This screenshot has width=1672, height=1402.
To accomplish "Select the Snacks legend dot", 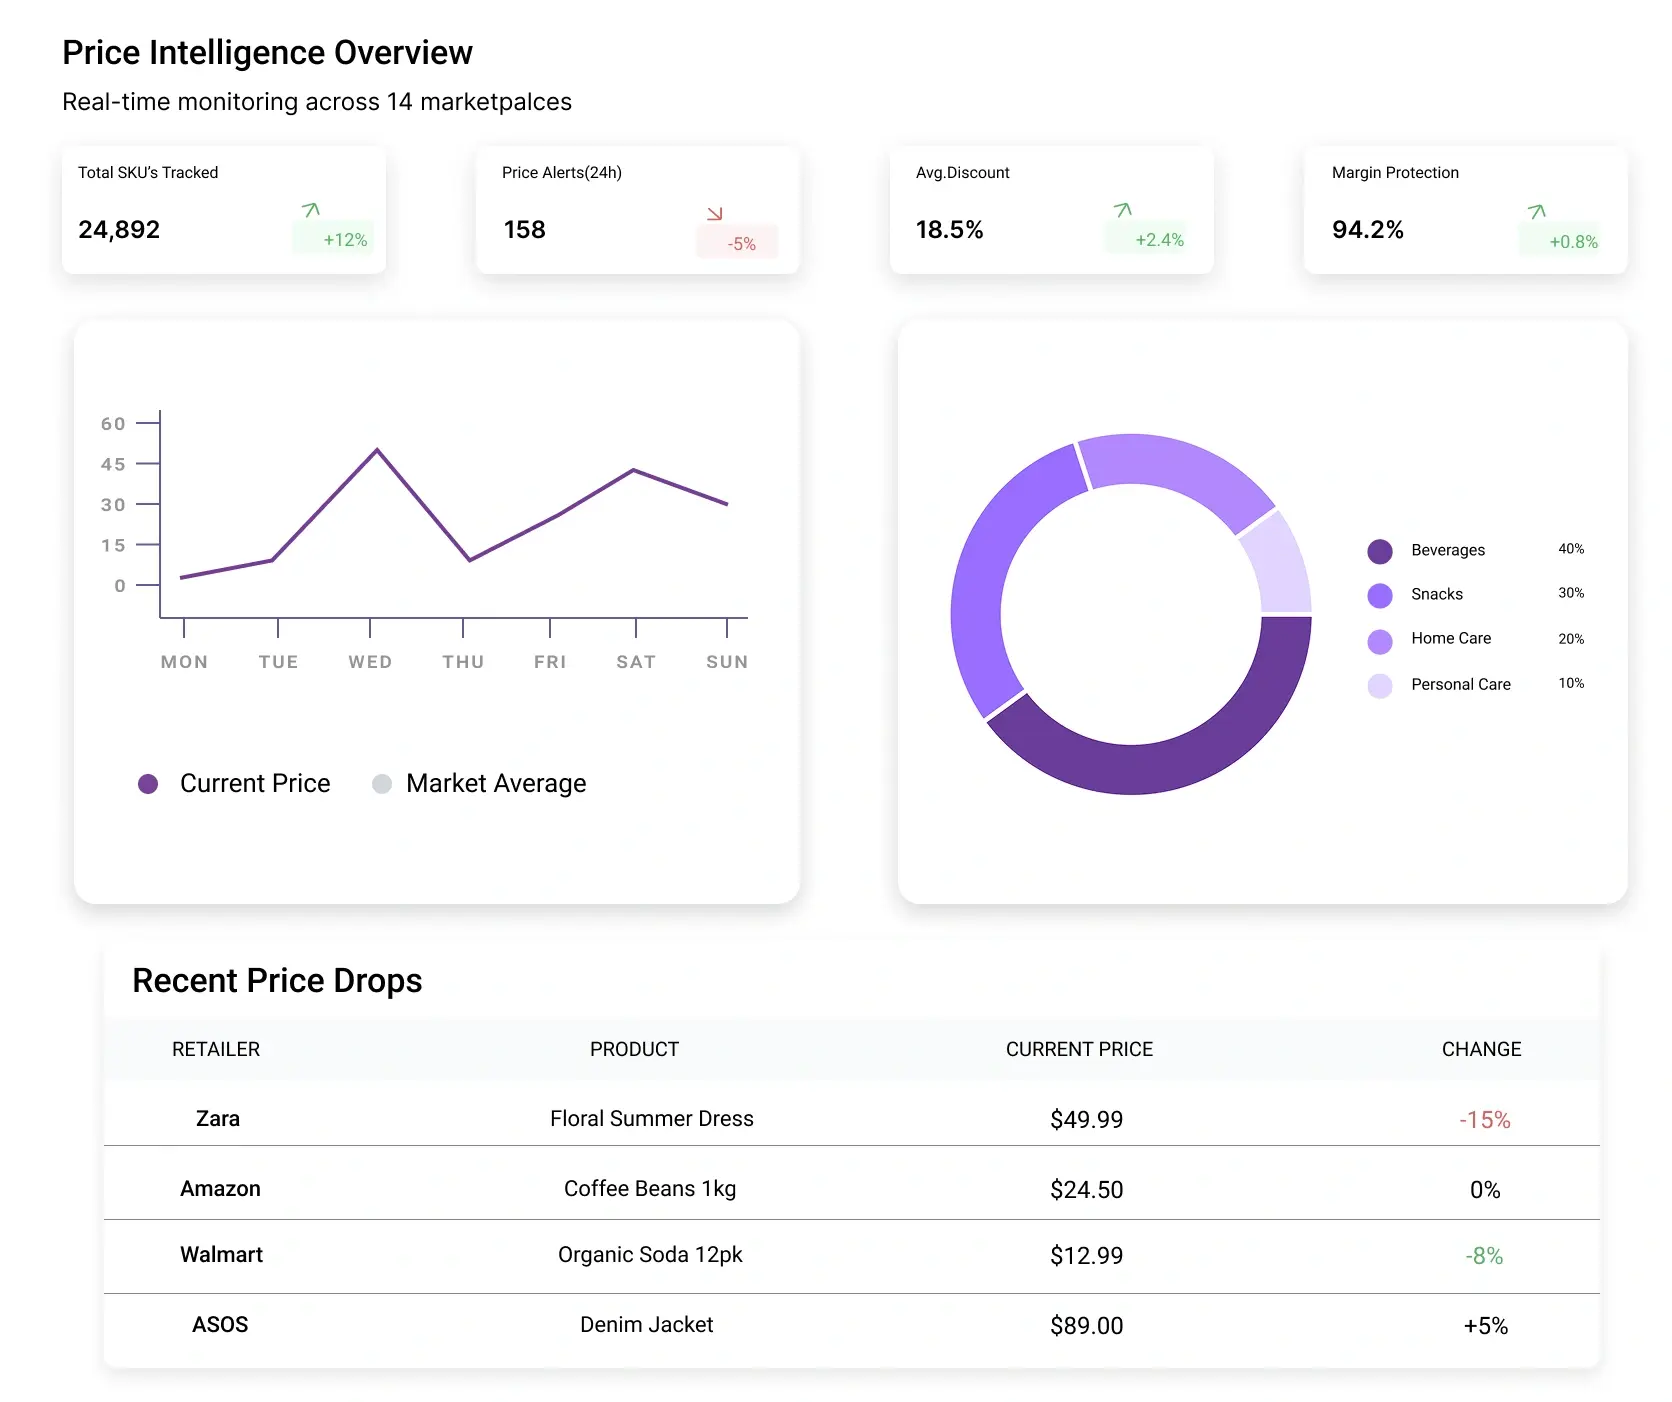I will tap(1378, 595).
